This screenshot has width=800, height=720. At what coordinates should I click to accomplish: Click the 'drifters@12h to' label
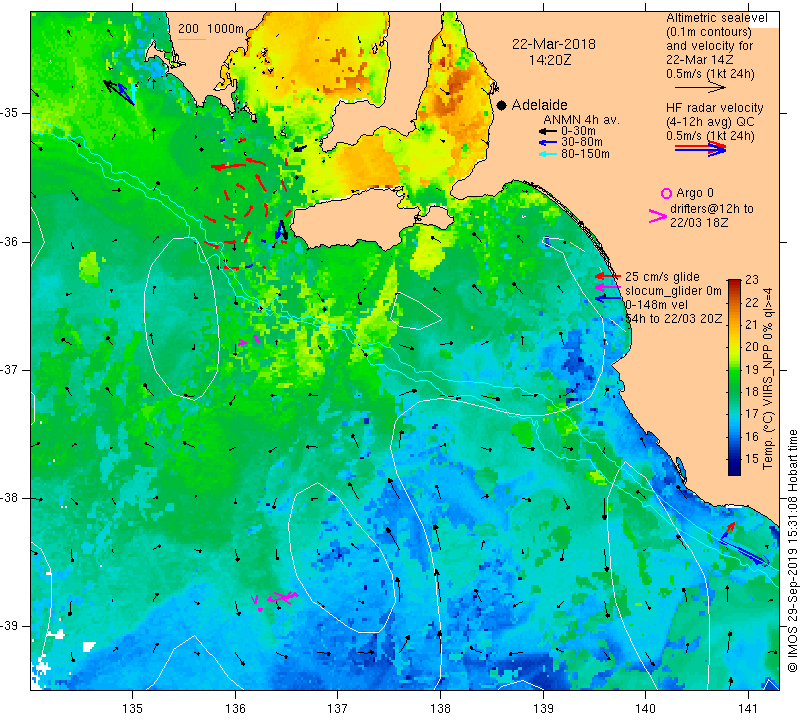click(711, 209)
